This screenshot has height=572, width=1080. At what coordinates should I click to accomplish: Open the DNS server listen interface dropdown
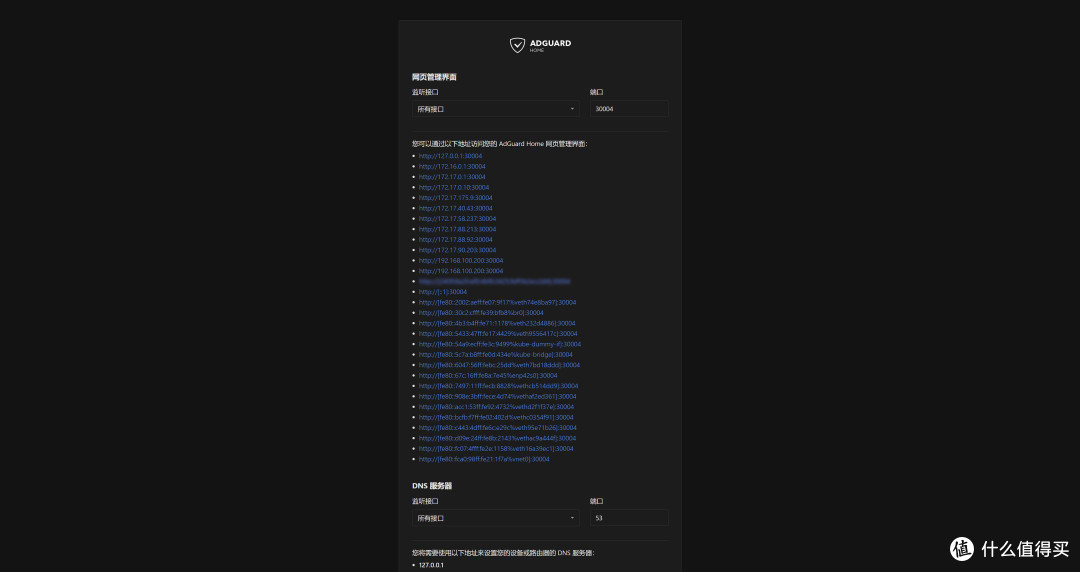tap(495, 518)
